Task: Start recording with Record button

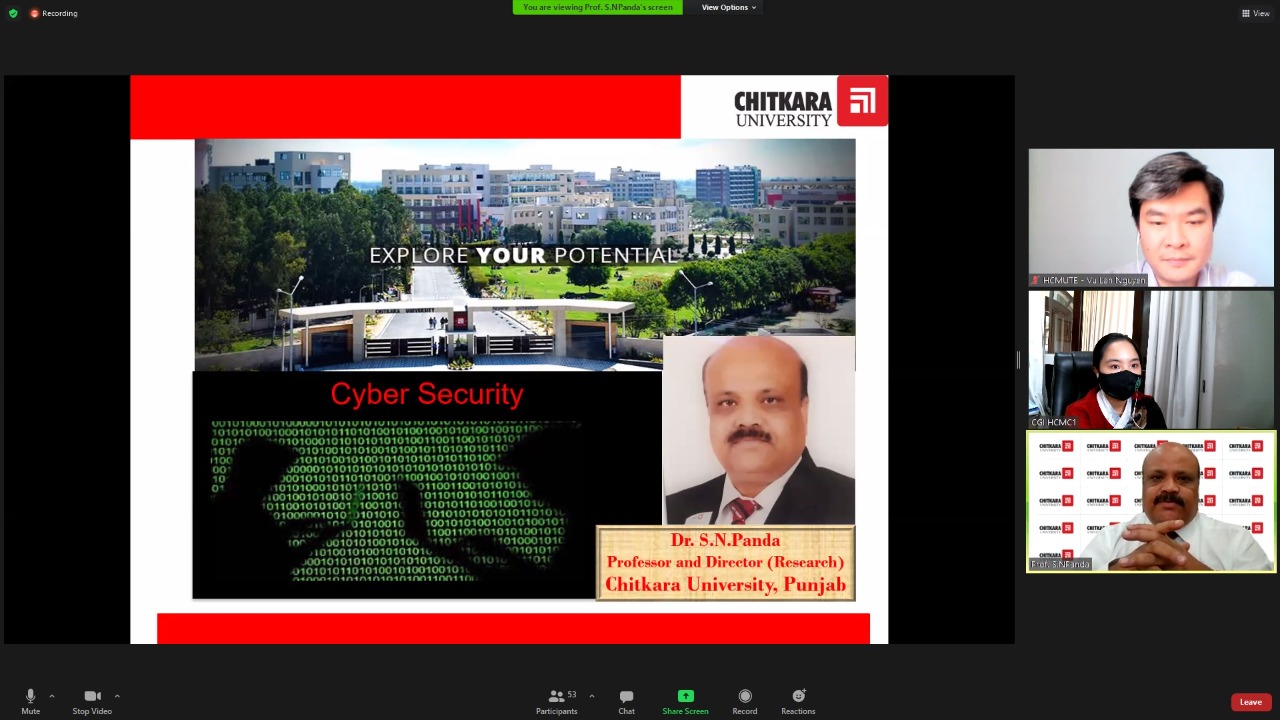Action: [x=744, y=701]
